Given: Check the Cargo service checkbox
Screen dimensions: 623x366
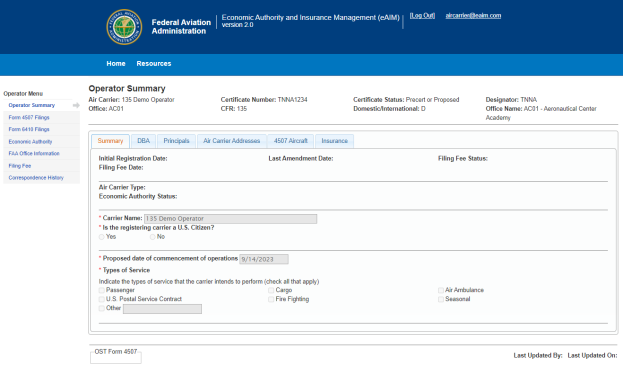Looking at the screenshot, I should pos(271,290).
